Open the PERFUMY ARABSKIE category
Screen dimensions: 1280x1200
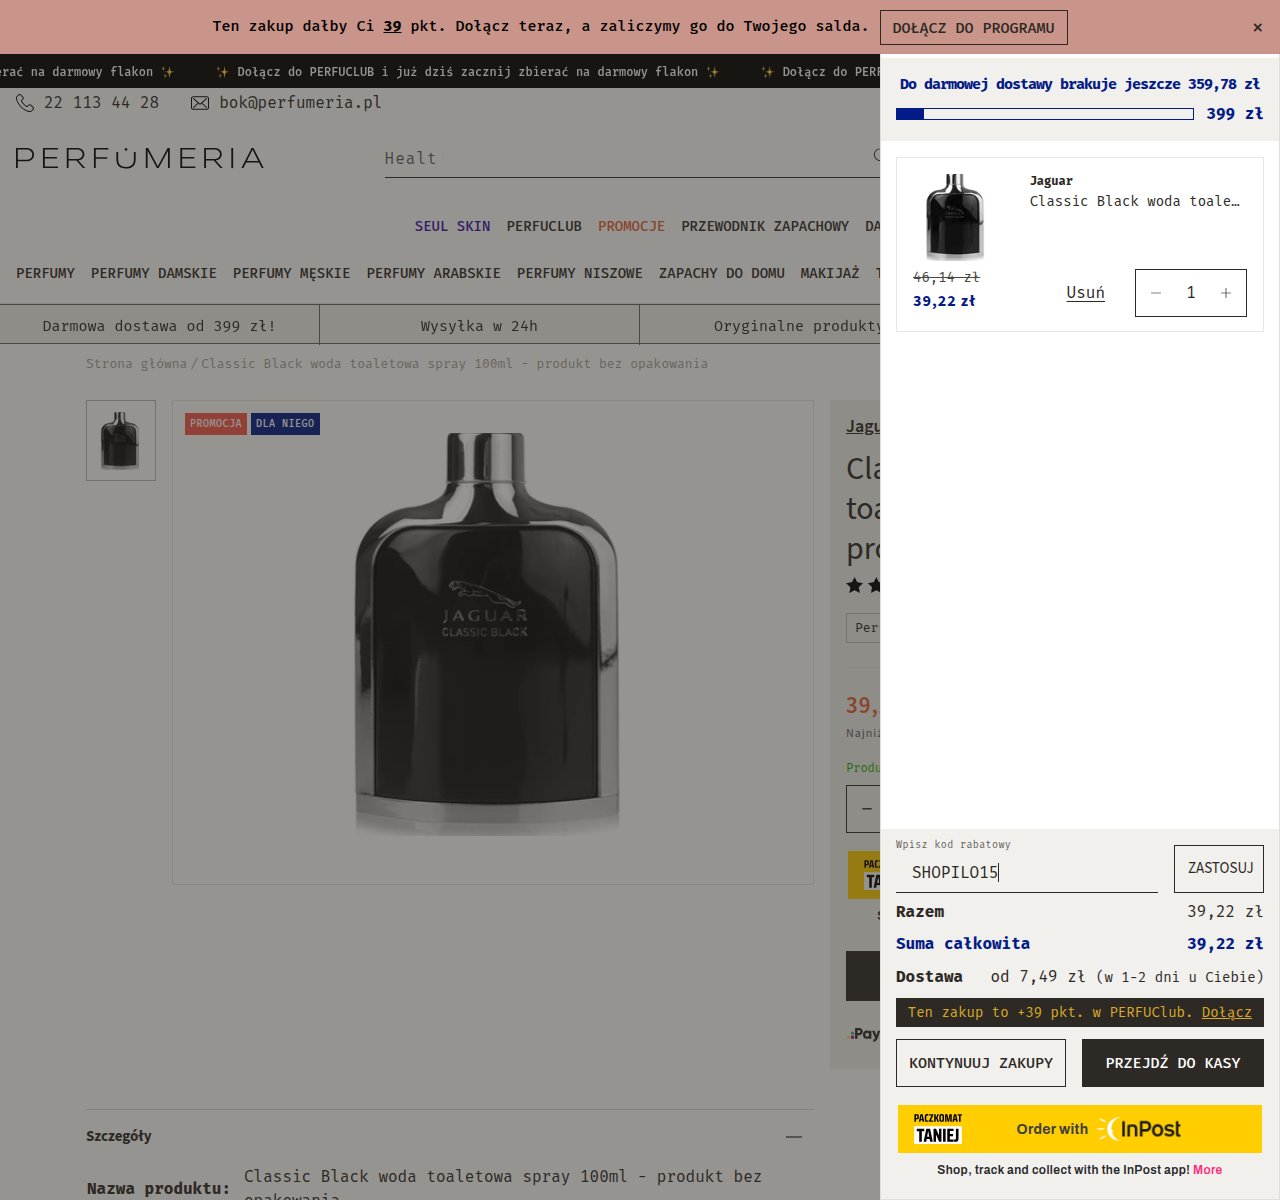(x=434, y=273)
